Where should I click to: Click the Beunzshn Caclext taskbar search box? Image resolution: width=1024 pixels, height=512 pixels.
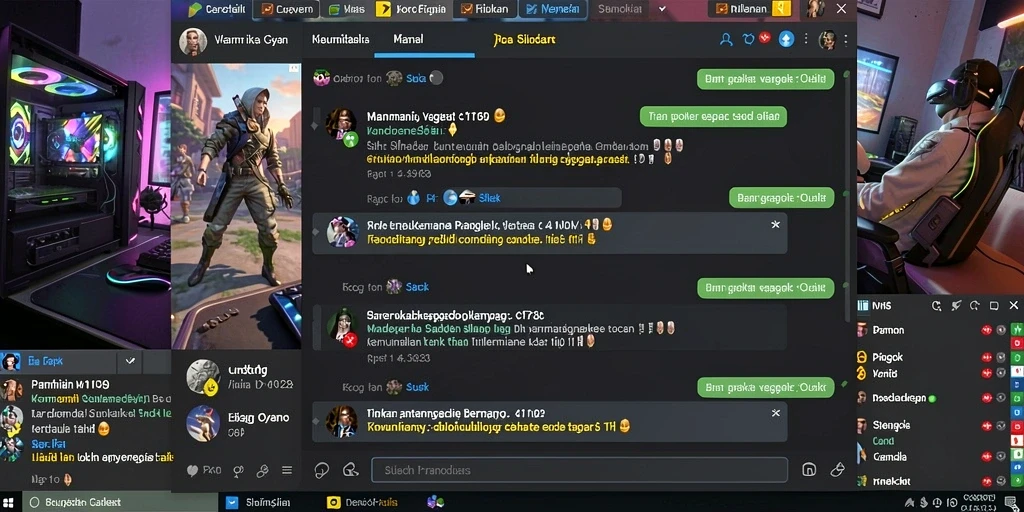(x=120, y=502)
